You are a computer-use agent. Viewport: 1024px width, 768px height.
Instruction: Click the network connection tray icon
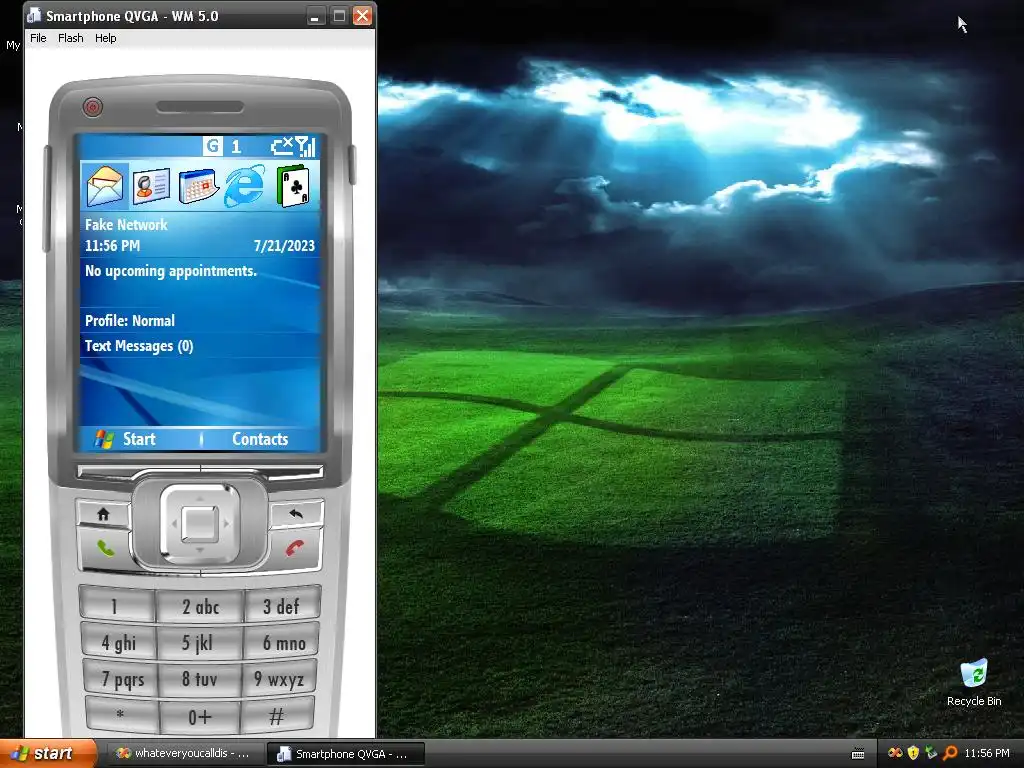931,753
